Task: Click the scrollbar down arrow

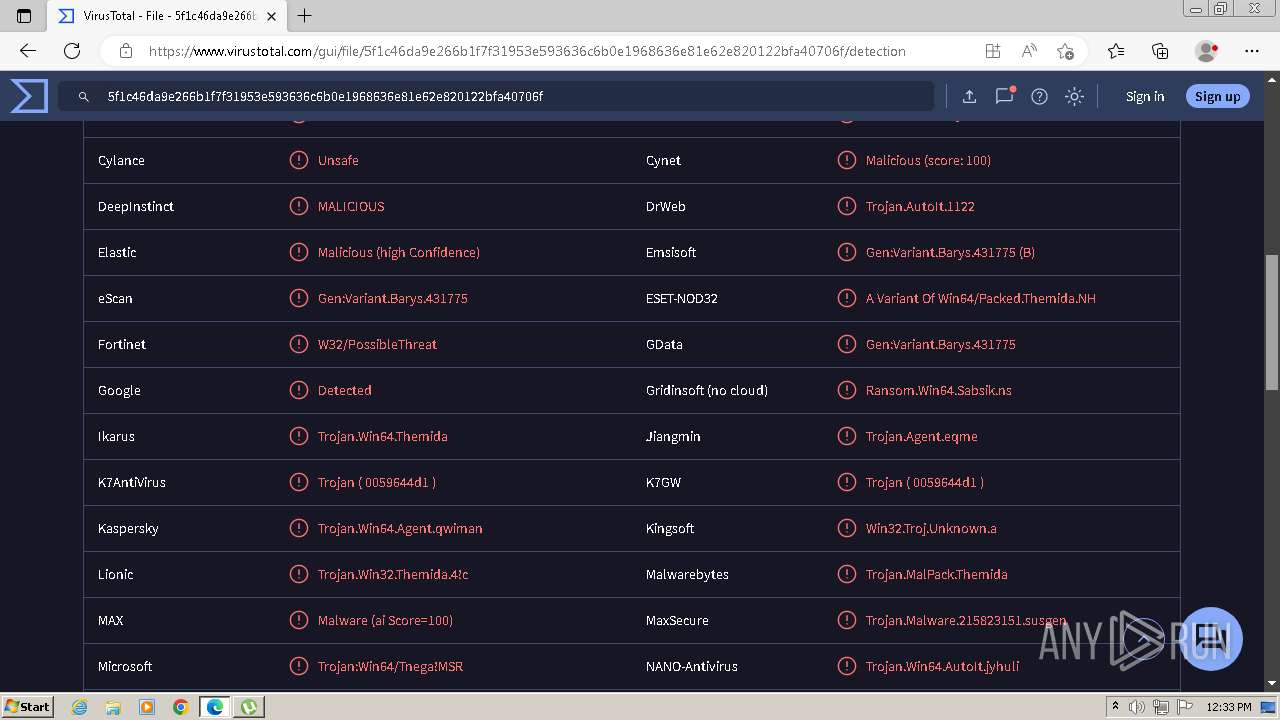Action: (x=1271, y=683)
